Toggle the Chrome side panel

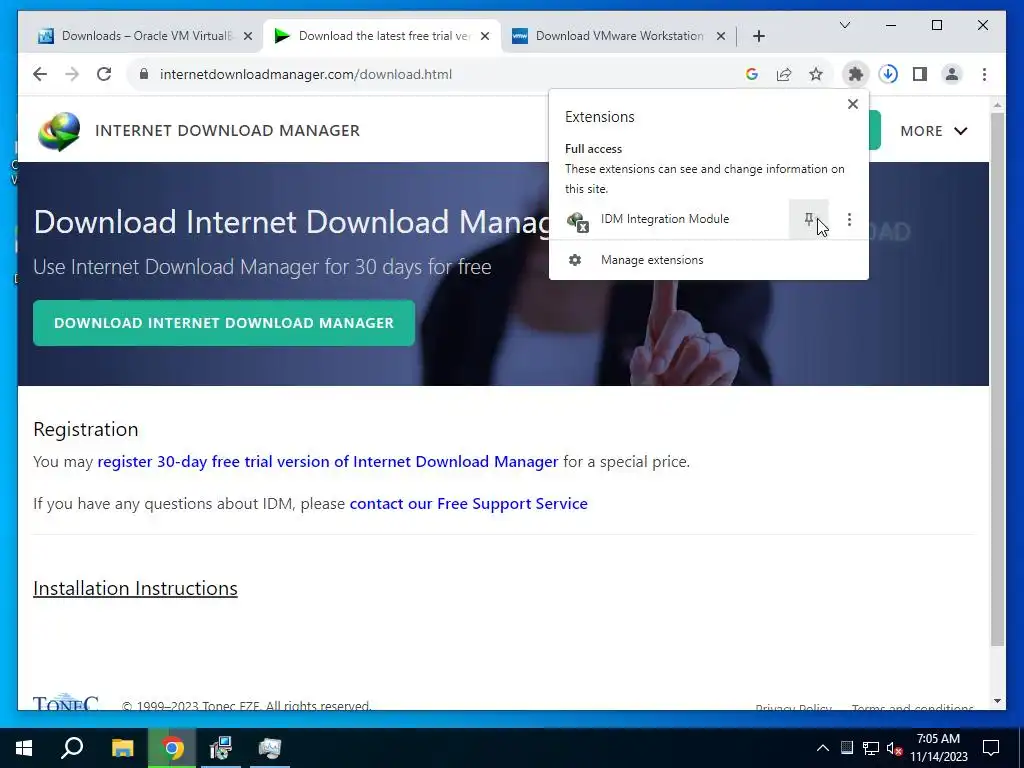(920, 74)
